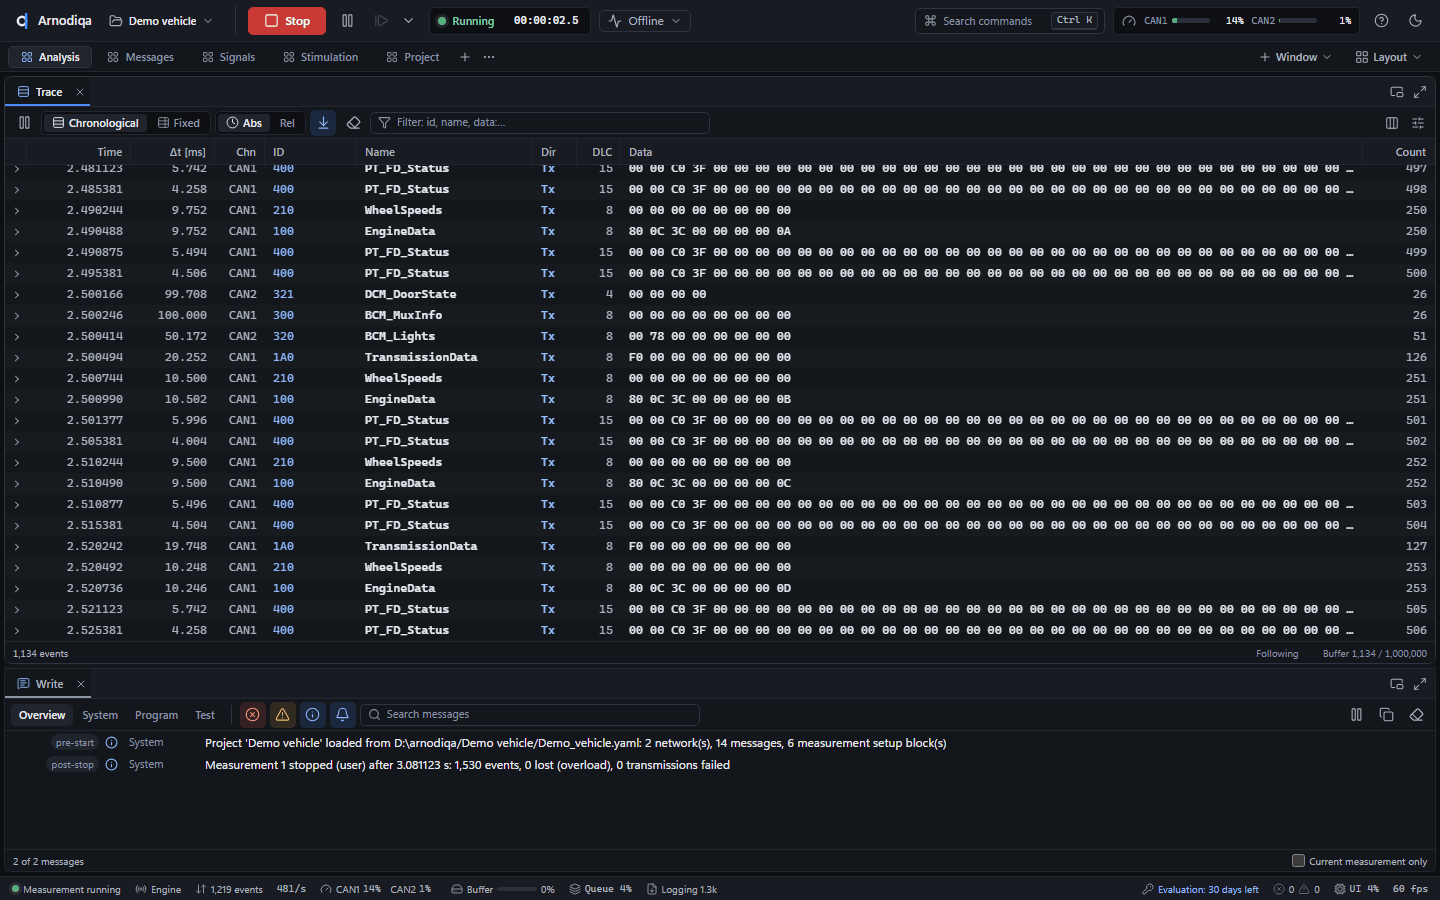This screenshot has height=900, width=1440.
Task: Enable Current measurement only checkbox
Action: coord(1298,861)
